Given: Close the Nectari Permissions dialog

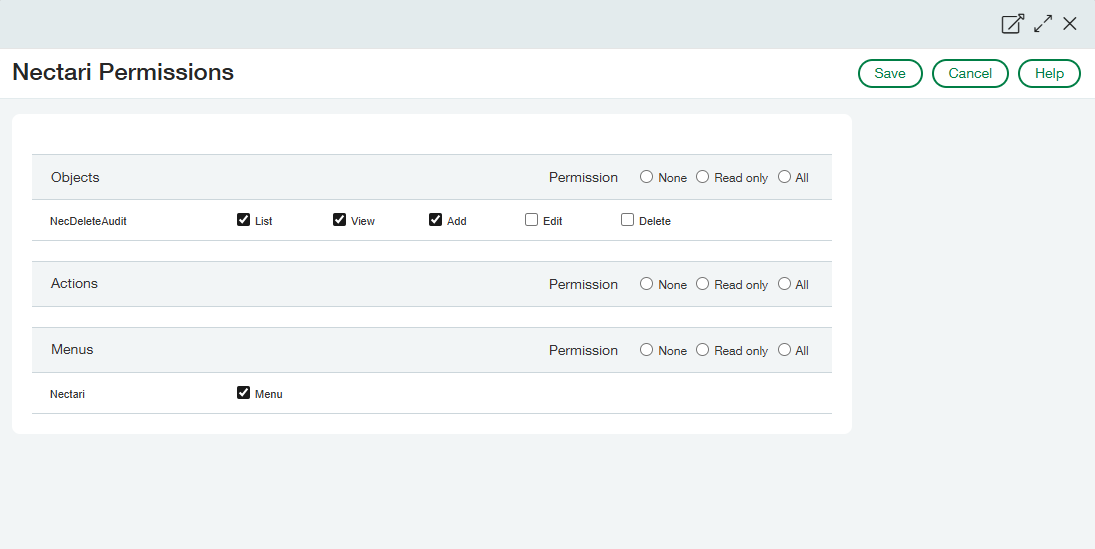Looking at the screenshot, I should click(1070, 24).
